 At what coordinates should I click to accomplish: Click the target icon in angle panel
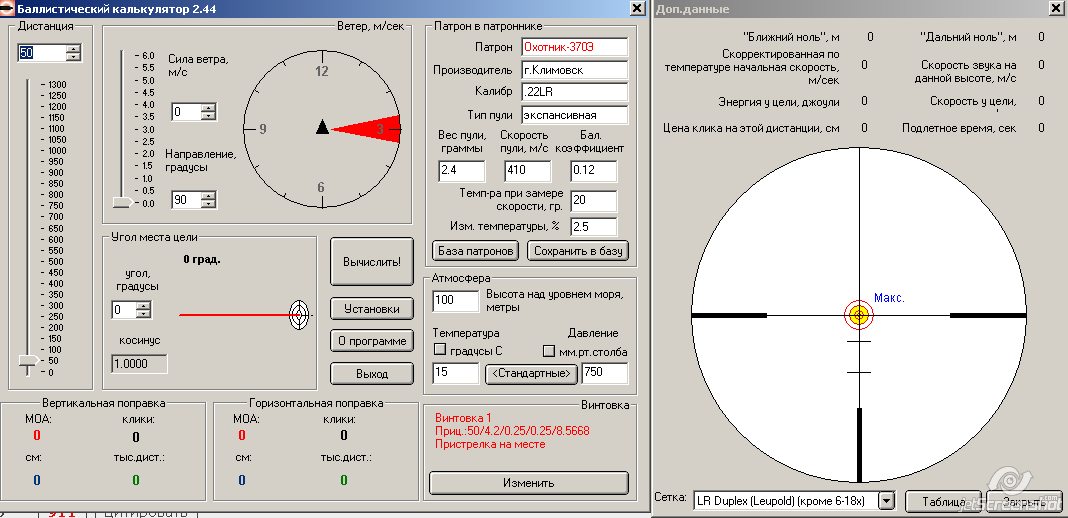(298, 315)
